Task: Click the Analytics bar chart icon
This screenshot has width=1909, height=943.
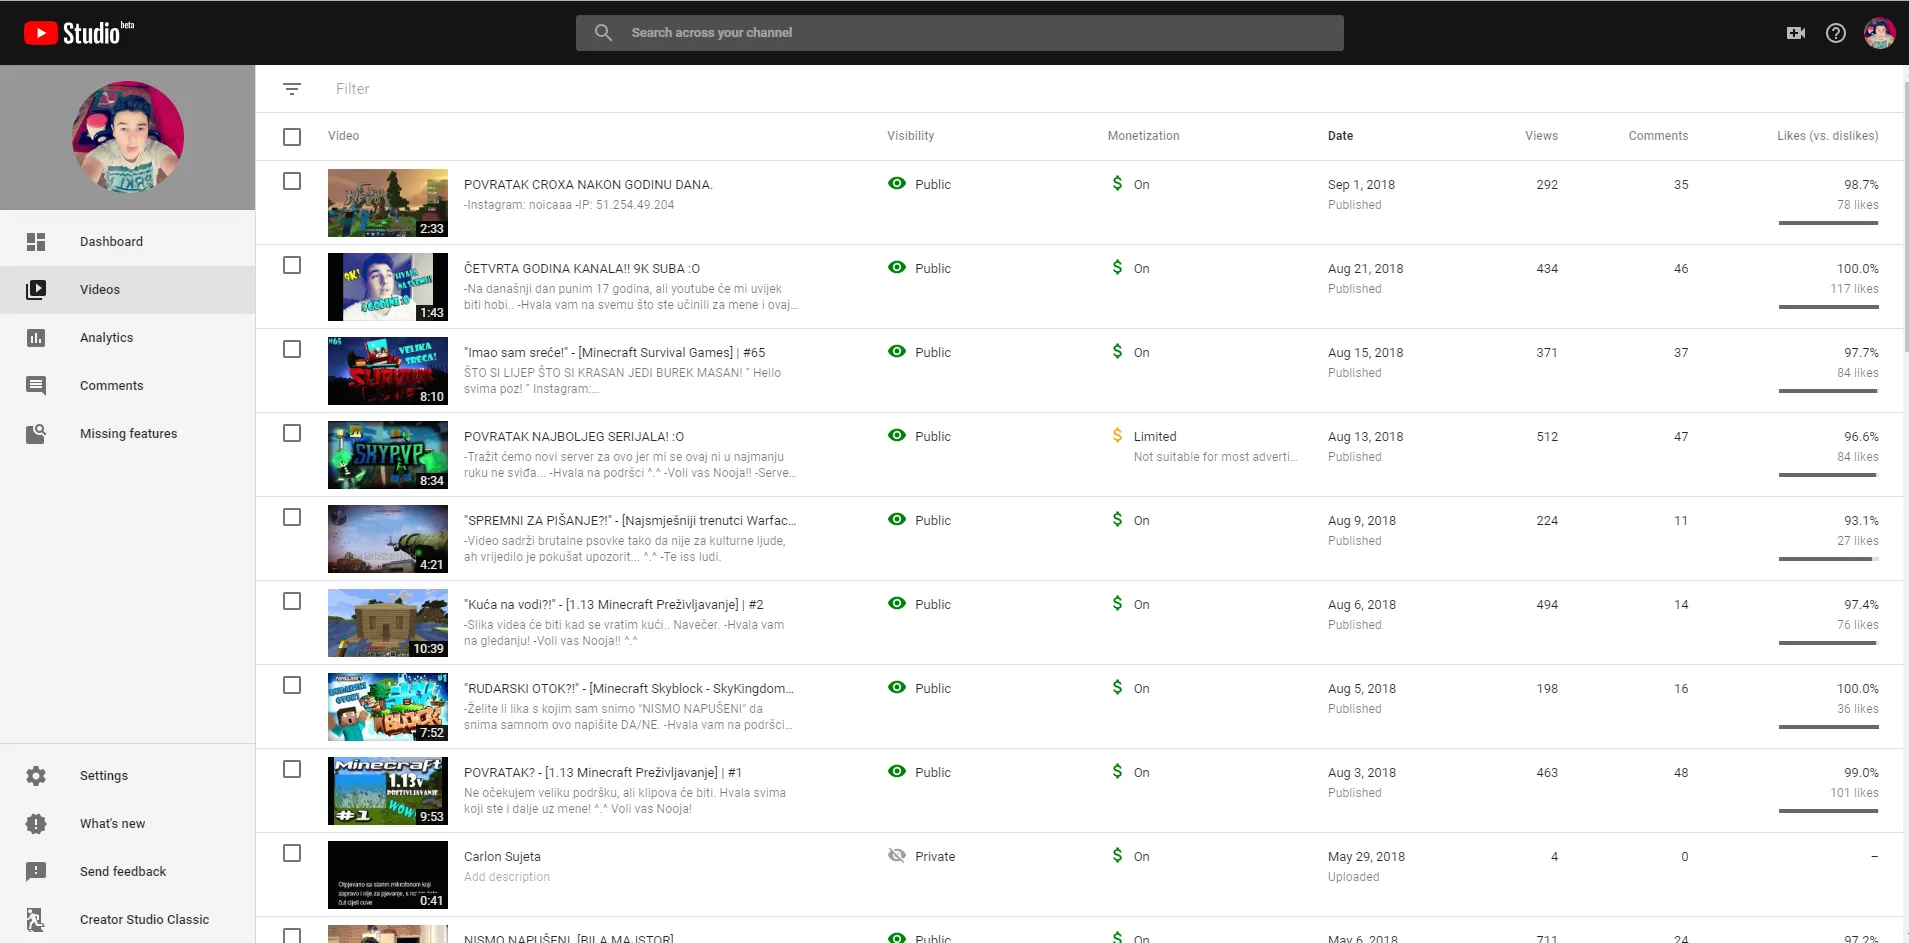Action: tap(36, 338)
